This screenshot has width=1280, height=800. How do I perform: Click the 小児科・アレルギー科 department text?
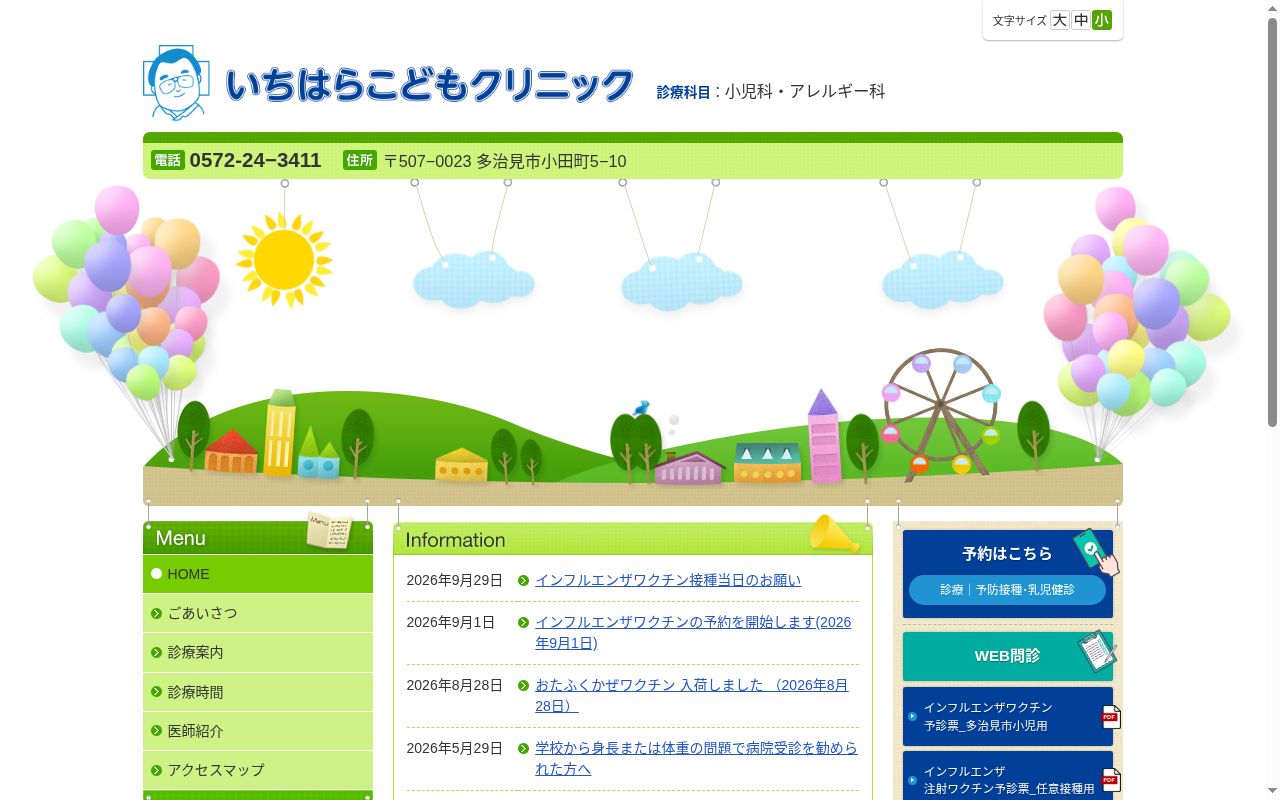point(805,91)
